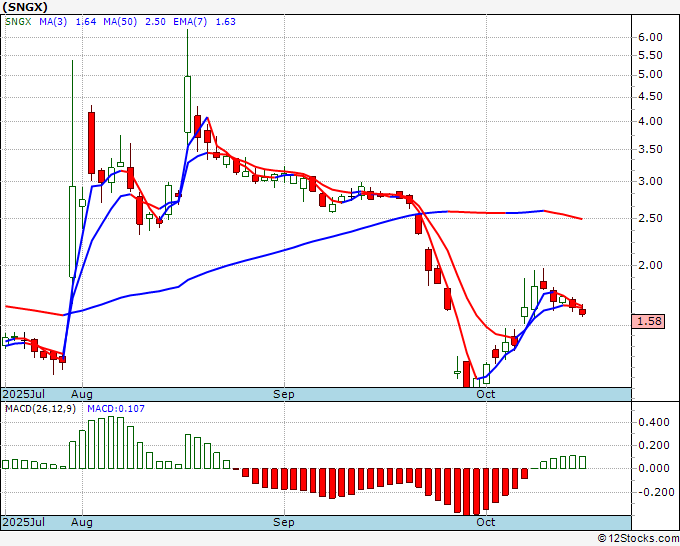The image size is (680, 546).
Task: Click the EMA(7) legend label
Action: click(190, 22)
